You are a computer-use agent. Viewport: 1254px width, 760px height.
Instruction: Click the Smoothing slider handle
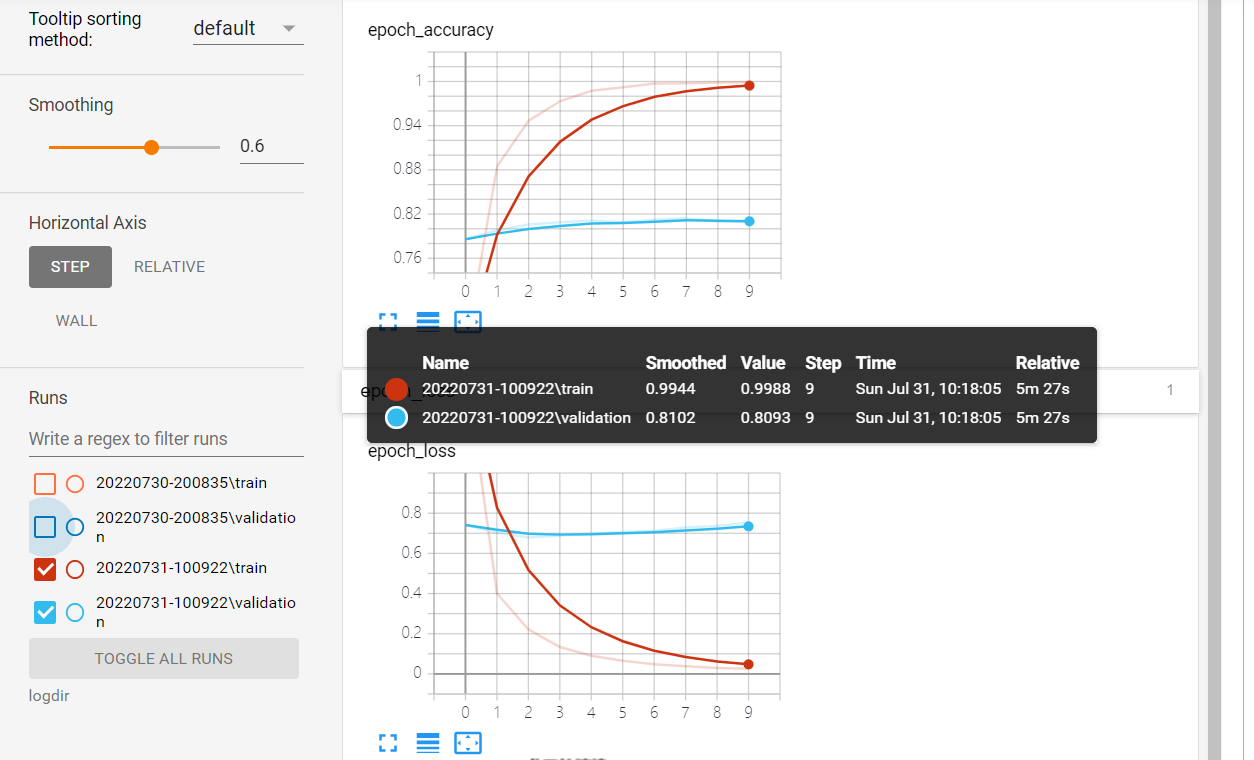coord(152,147)
